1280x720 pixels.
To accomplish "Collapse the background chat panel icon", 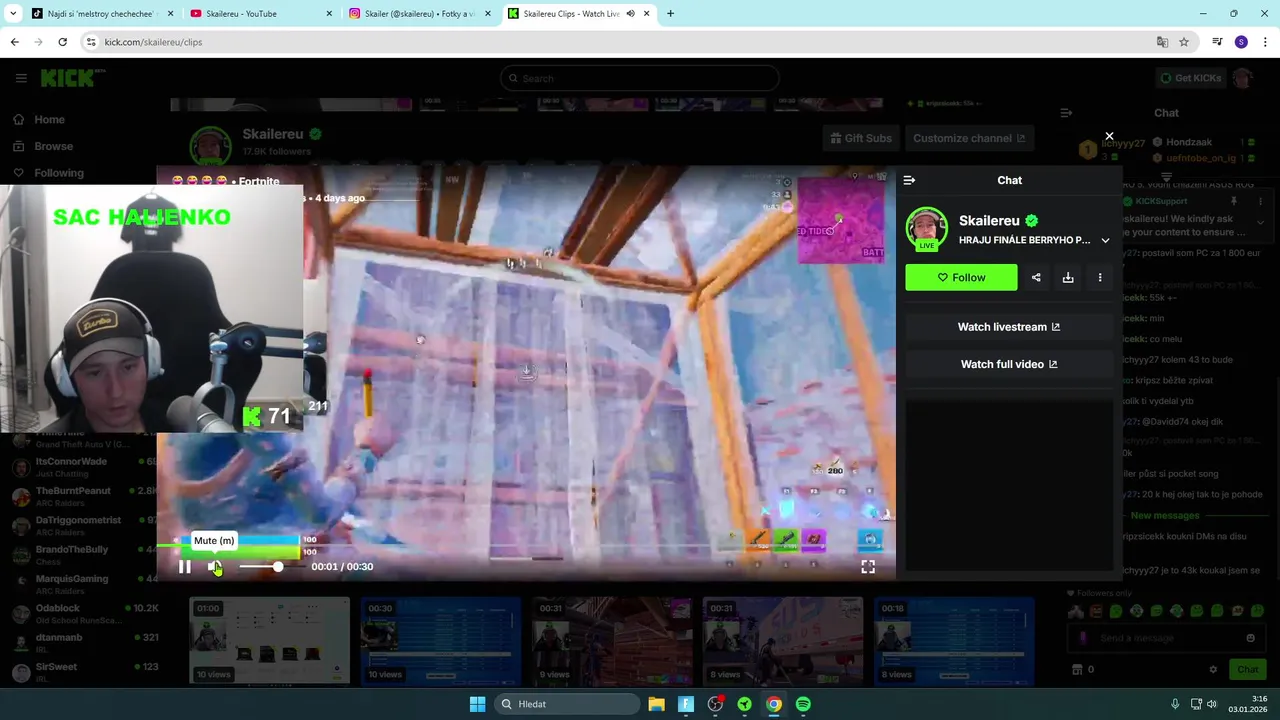I will click(x=1066, y=113).
